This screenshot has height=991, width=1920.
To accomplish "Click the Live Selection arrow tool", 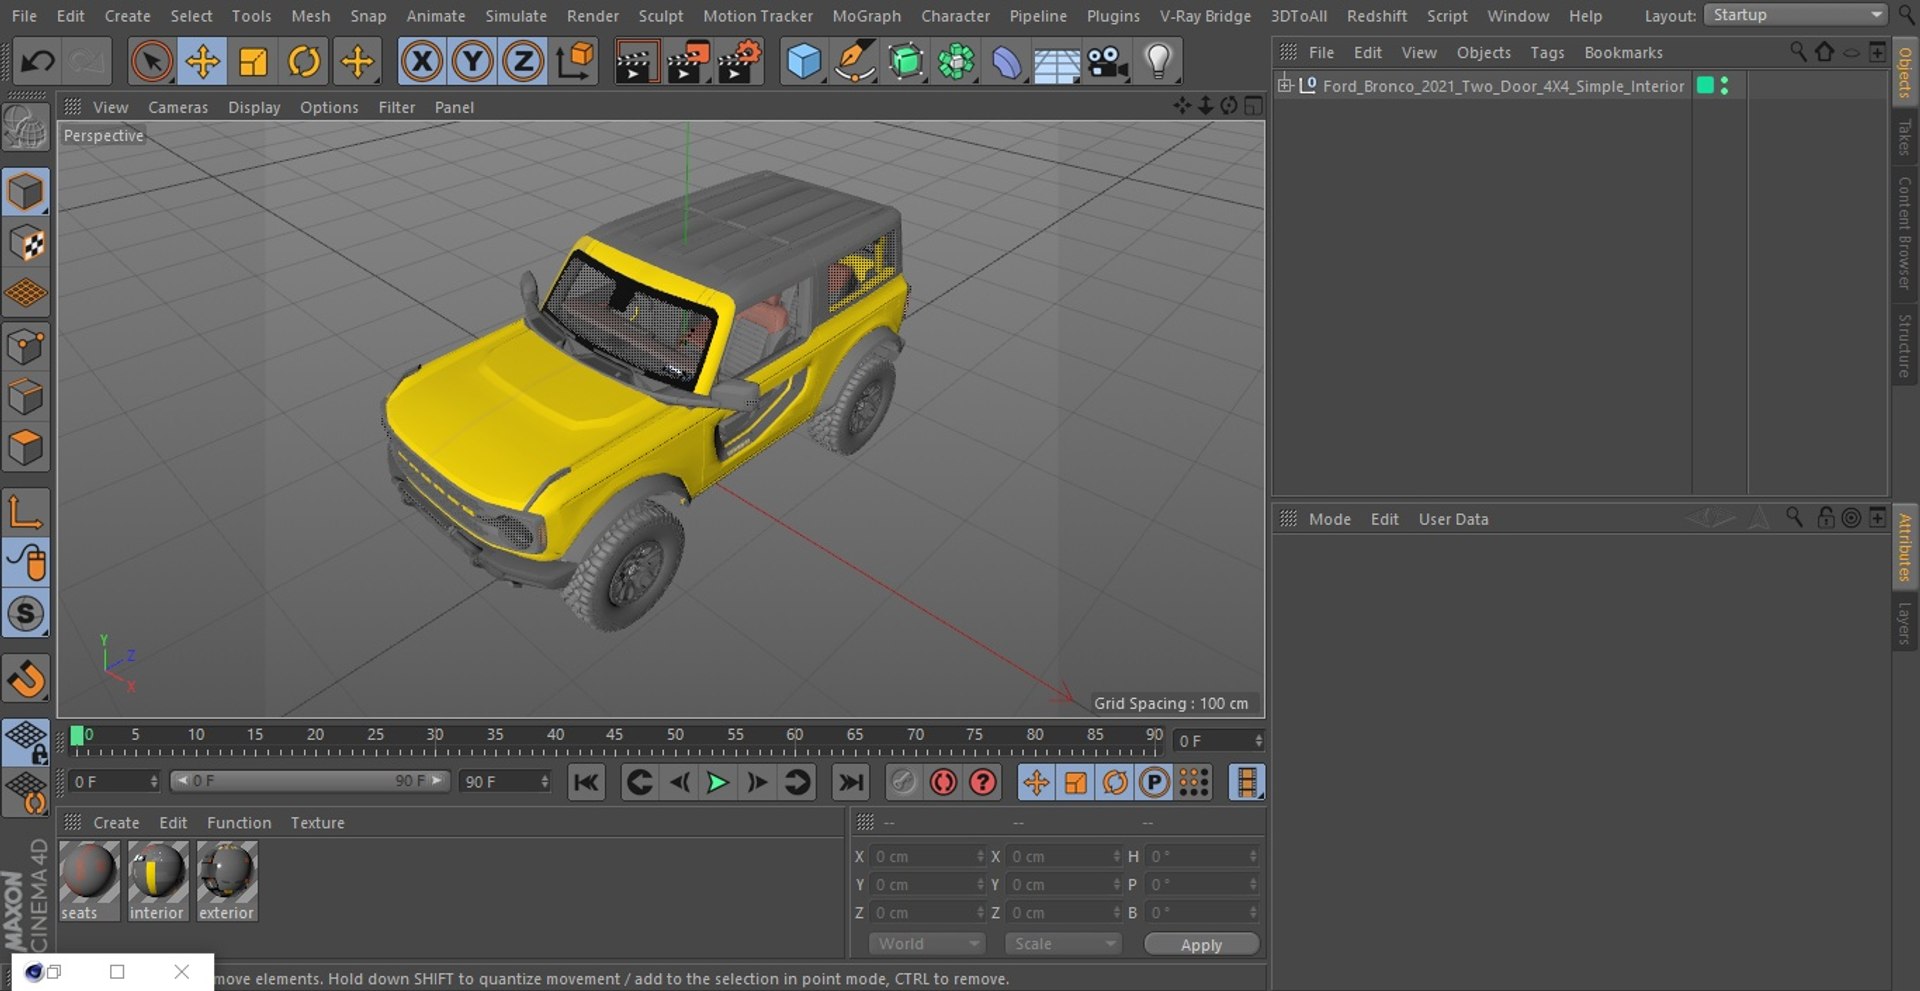I will coord(152,62).
